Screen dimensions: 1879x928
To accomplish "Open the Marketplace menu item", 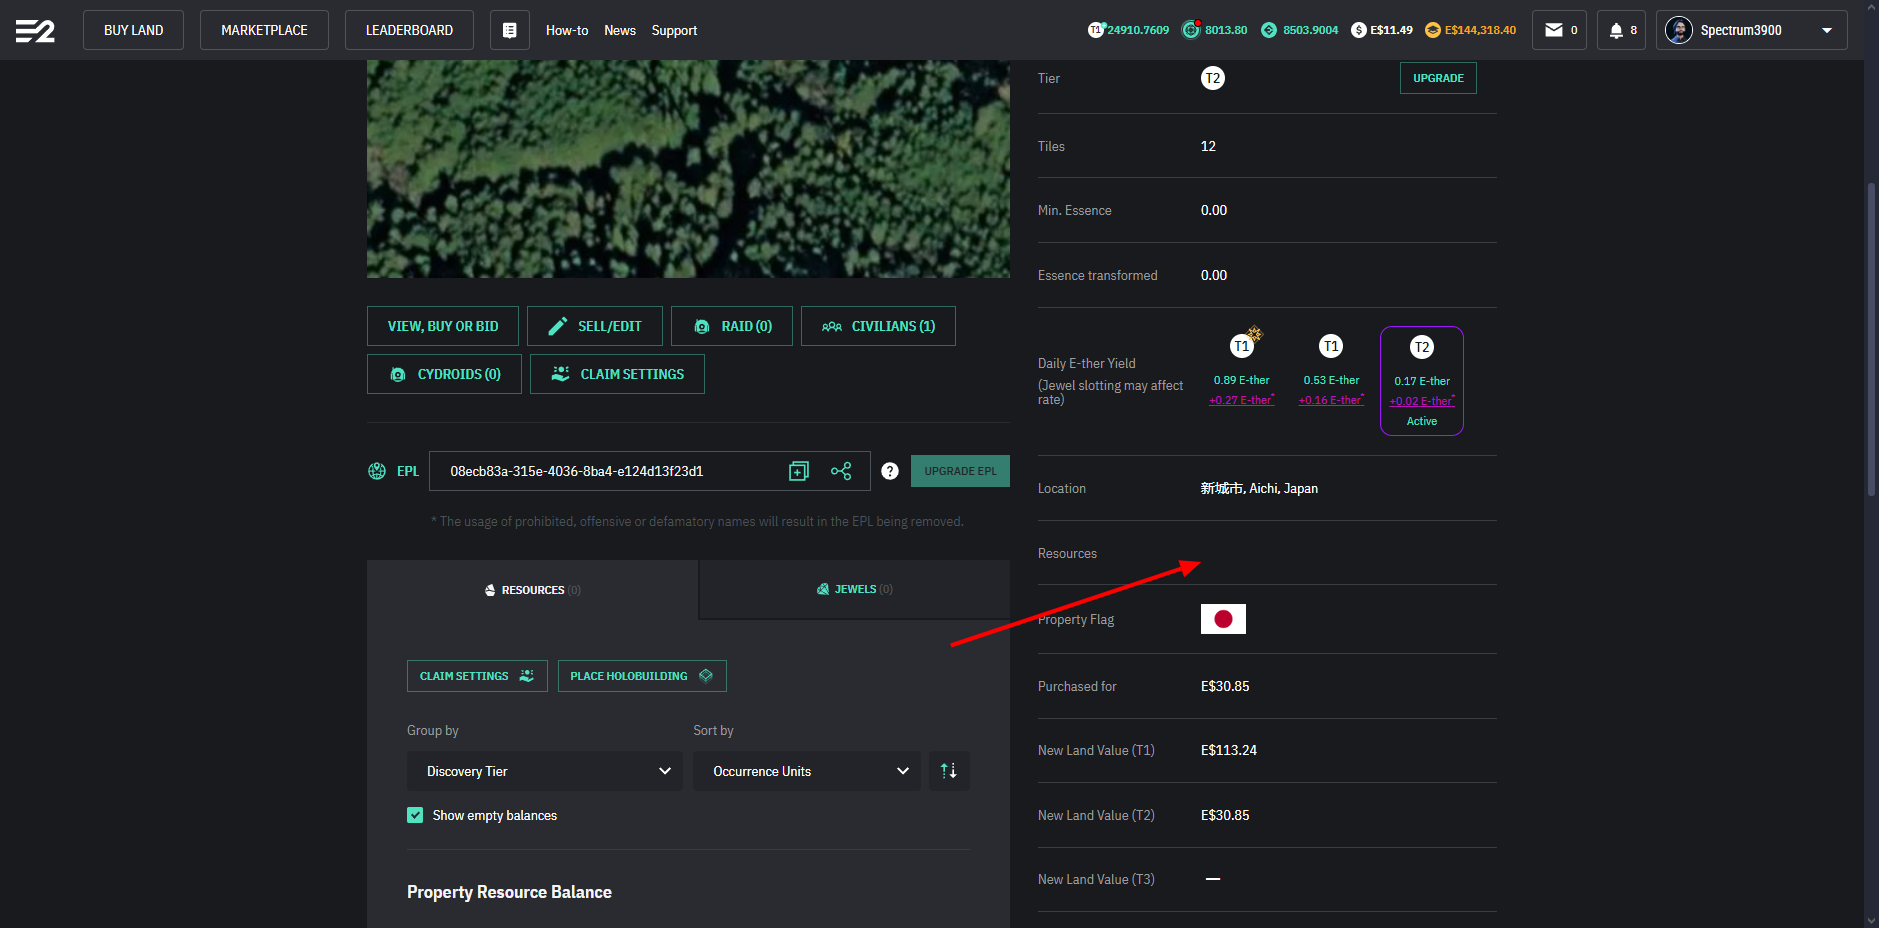I will pos(264,31).
